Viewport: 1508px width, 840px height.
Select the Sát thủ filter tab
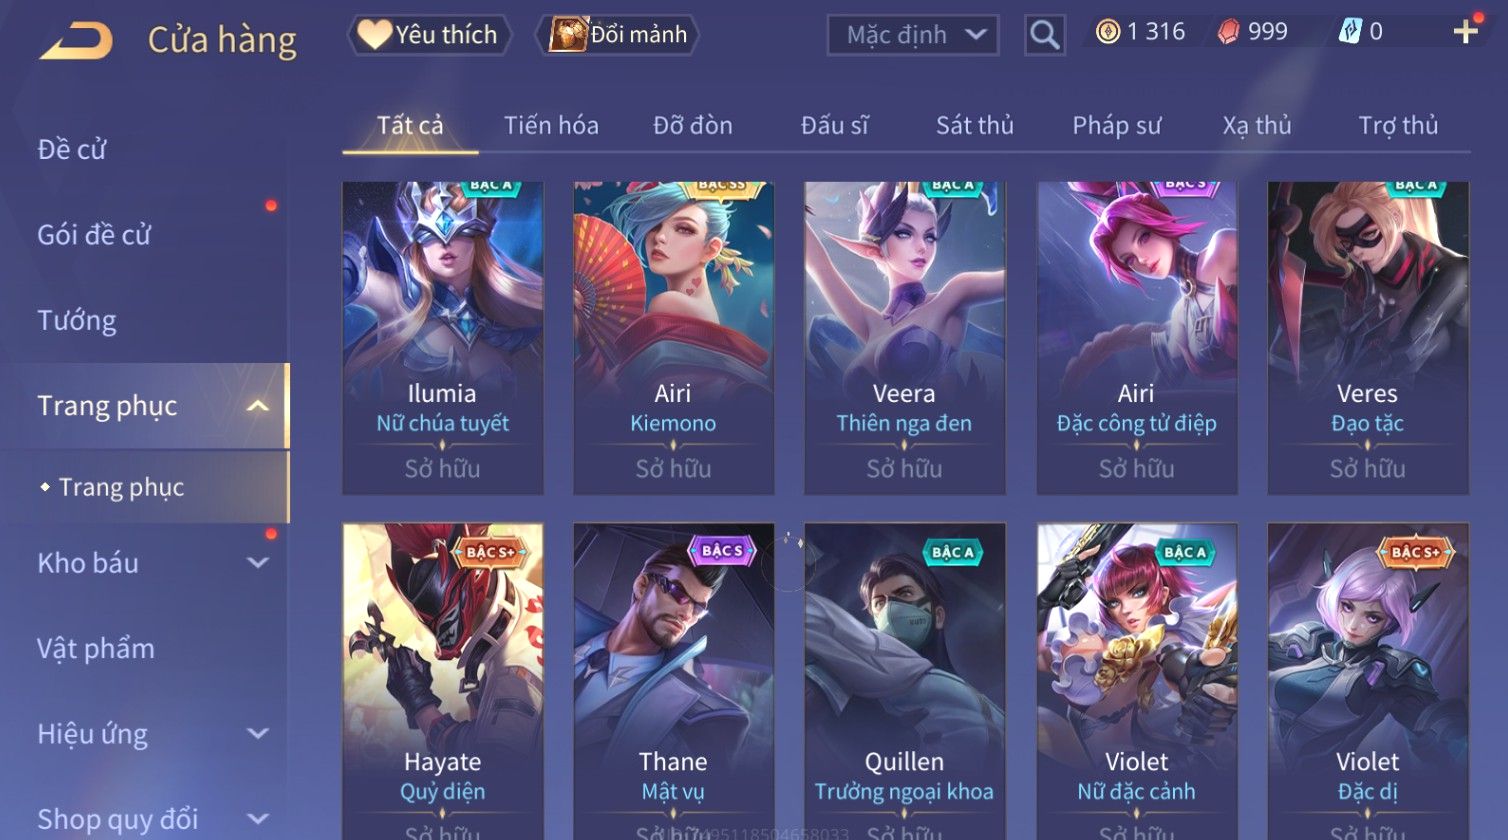click(975, 126)
